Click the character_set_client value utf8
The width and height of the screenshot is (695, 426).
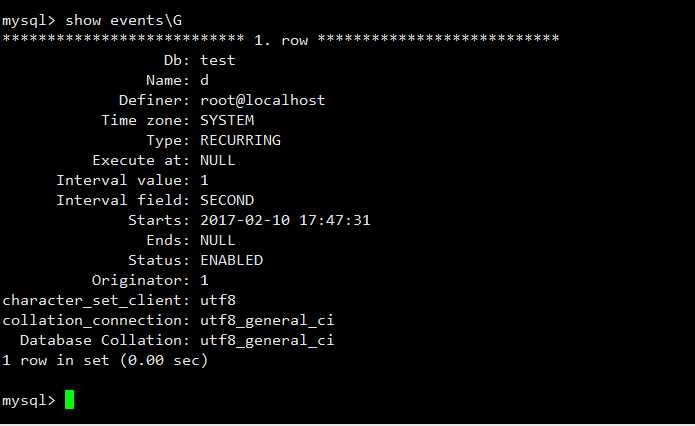(x=218, y=300)
